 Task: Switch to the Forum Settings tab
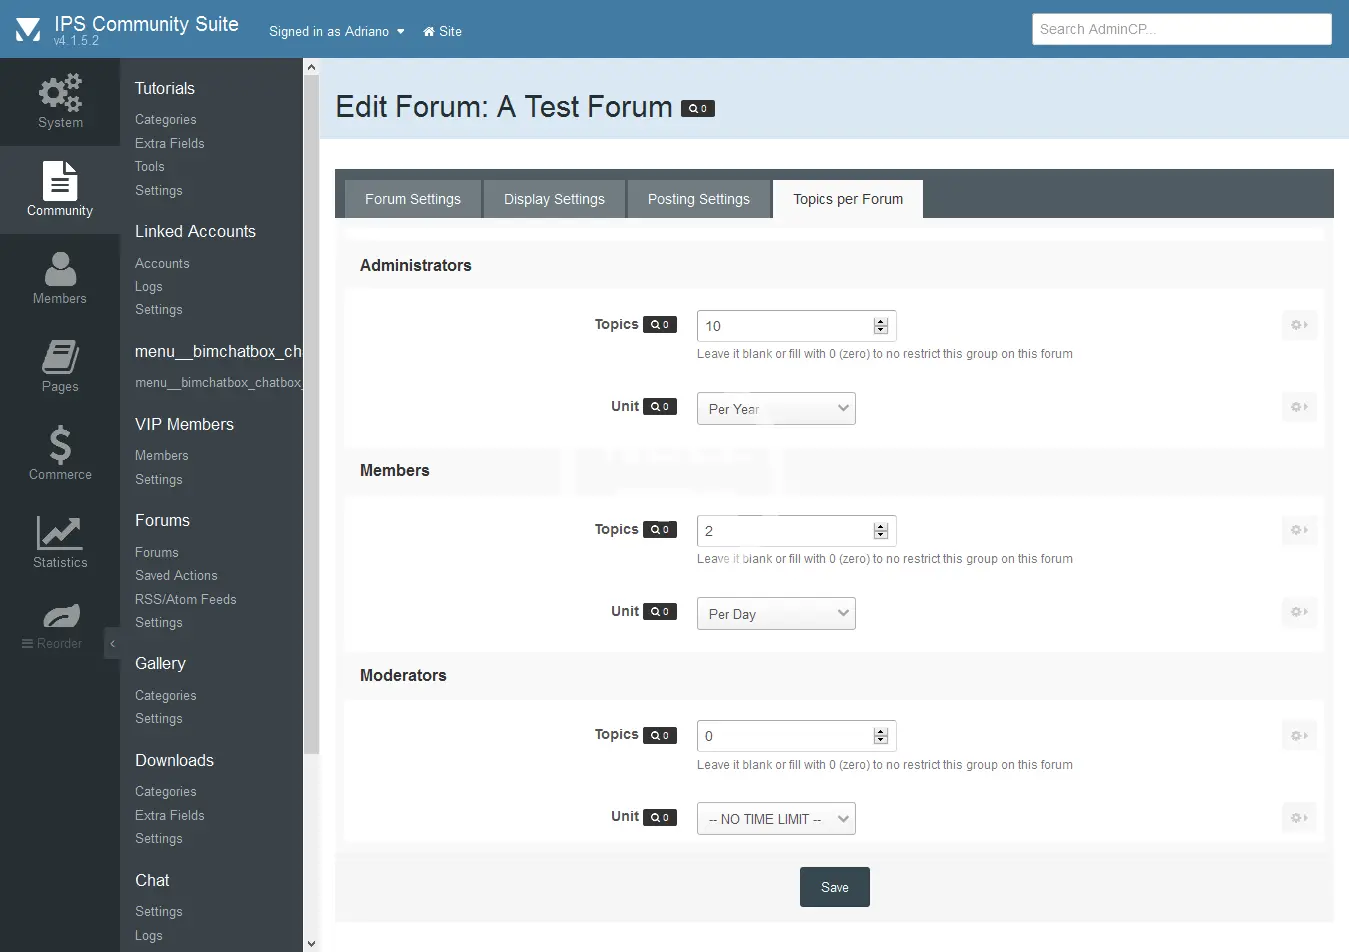click(413, 199)
